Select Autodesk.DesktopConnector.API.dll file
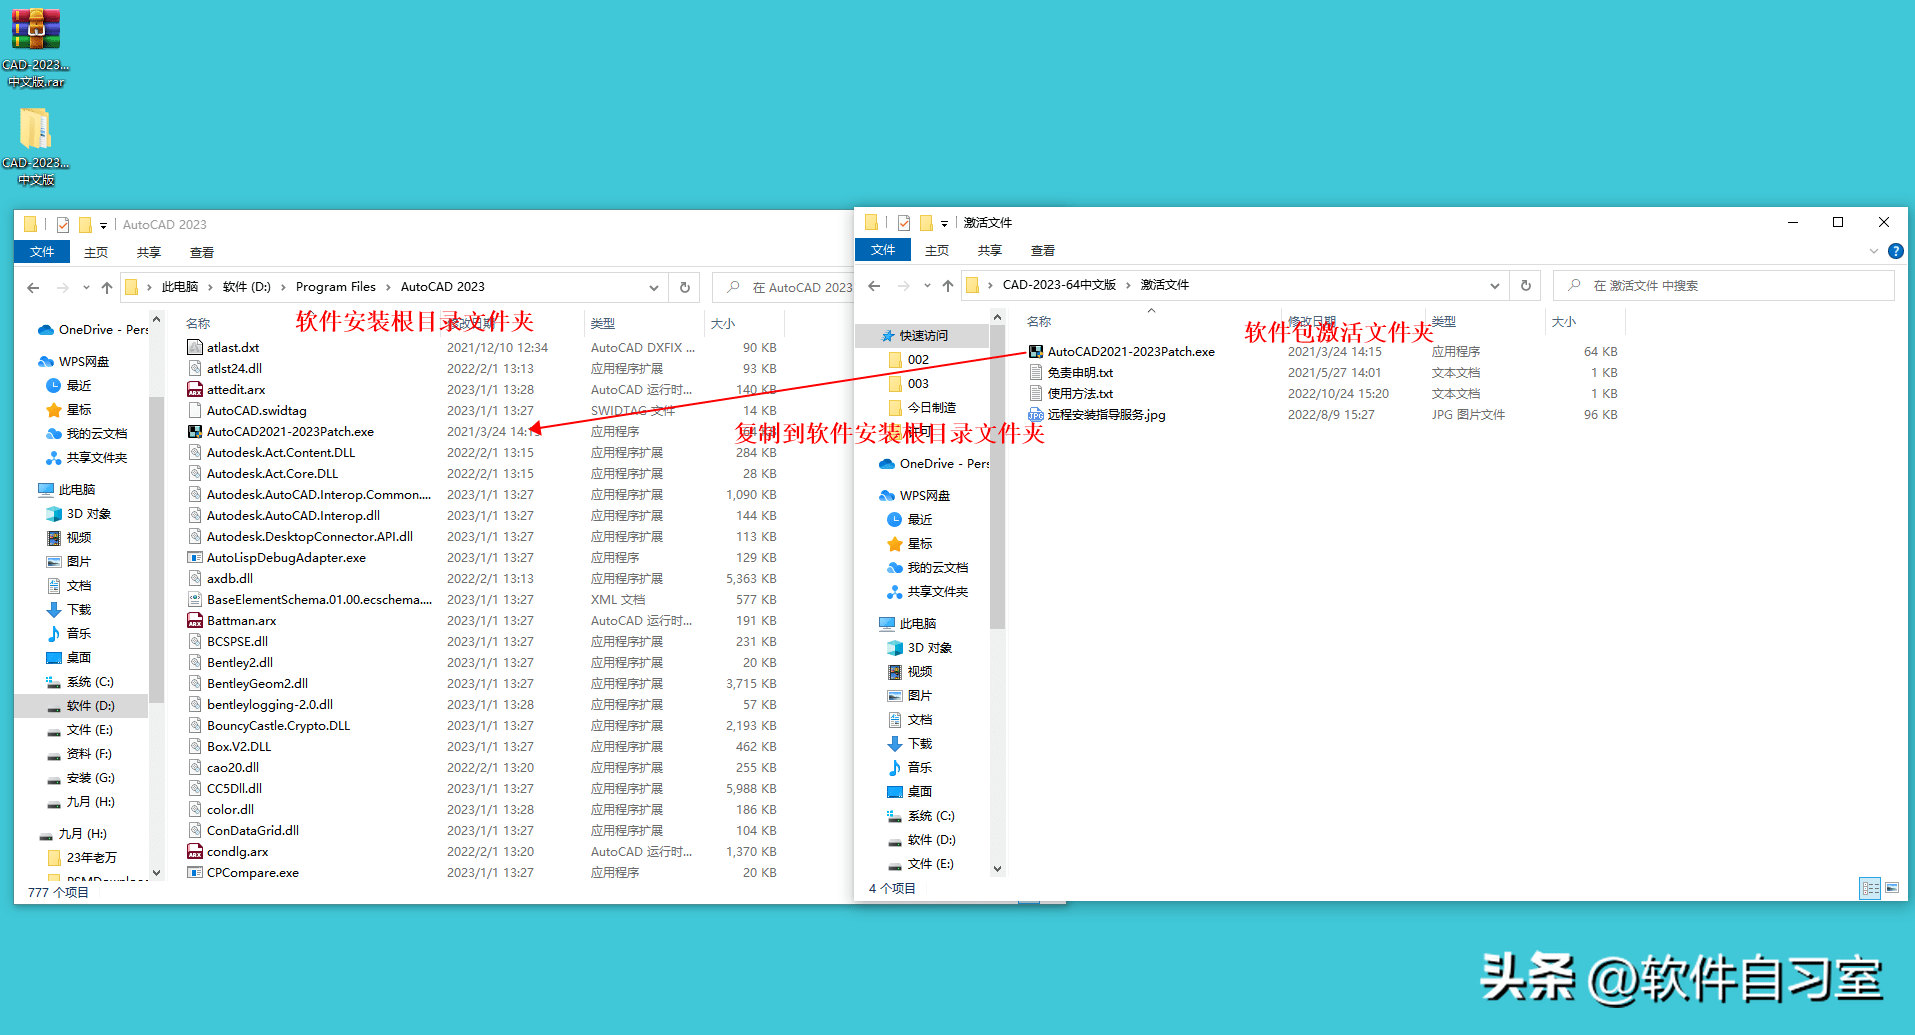1915x1035 pixels. tap(301, 537)
